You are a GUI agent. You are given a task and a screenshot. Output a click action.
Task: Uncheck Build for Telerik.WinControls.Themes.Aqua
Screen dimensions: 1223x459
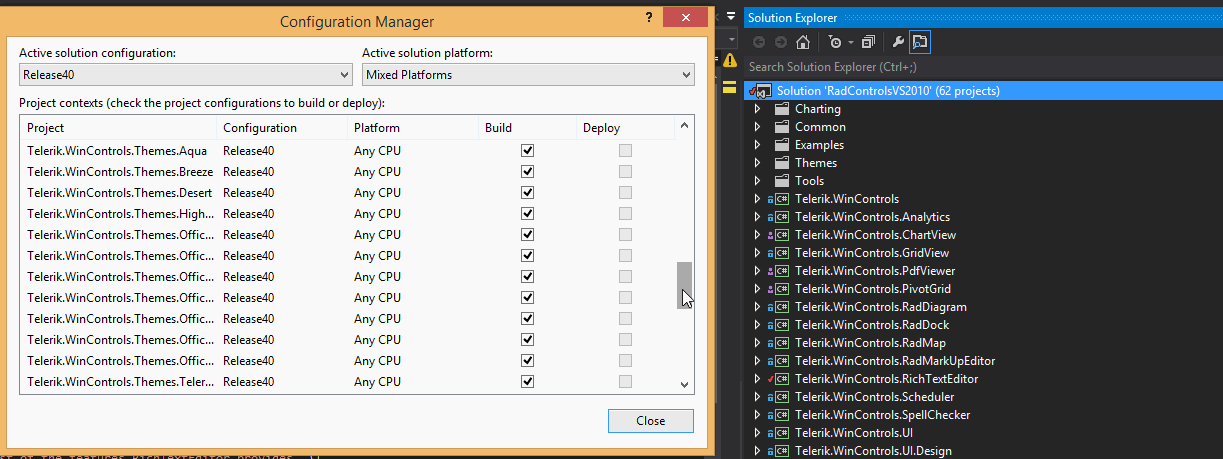tap(527, 151)
